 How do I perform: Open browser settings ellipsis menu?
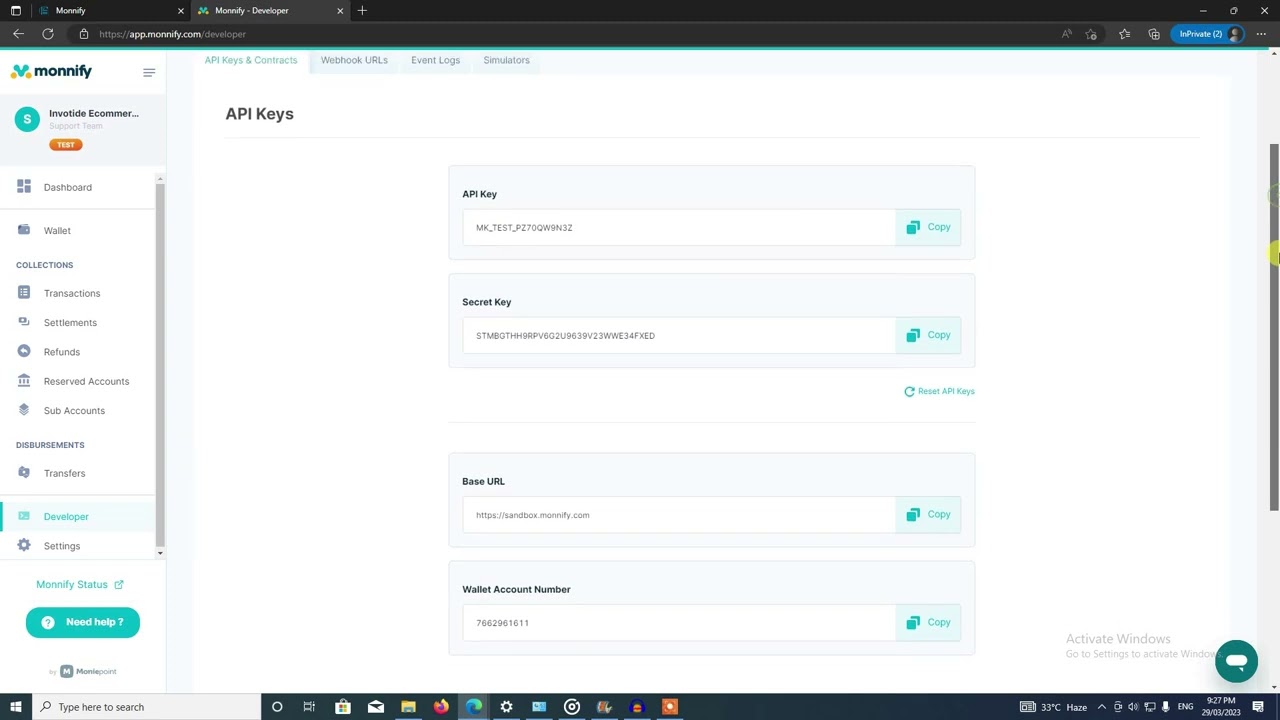click(1261, 34)
